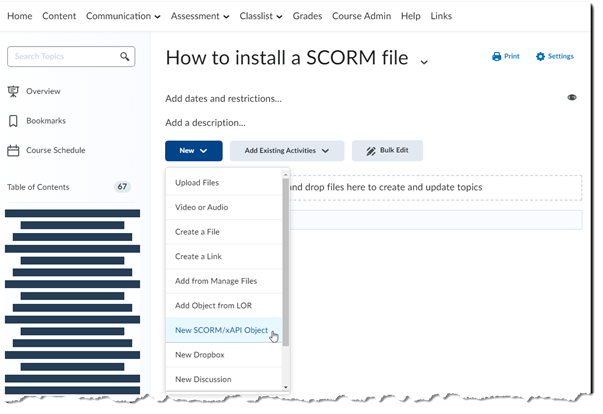The image size is (603, 414).
Task: Choose Upload Files from the menu
Action: coord(197,183)
